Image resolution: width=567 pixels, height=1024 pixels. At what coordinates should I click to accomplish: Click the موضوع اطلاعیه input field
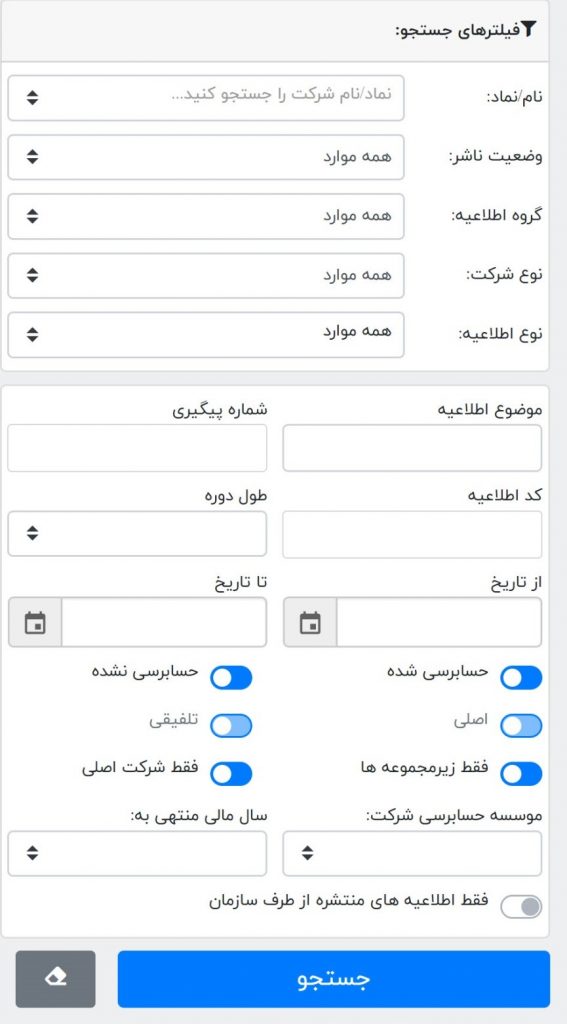click(x=412, y=448)
